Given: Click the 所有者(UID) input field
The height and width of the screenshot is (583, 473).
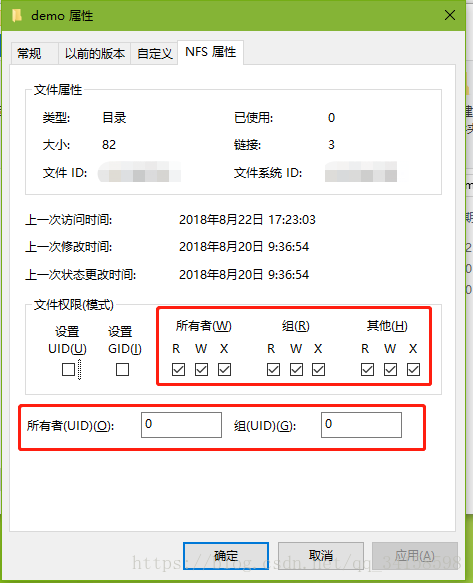Looking at the screenshot, I should click(181, 425).
